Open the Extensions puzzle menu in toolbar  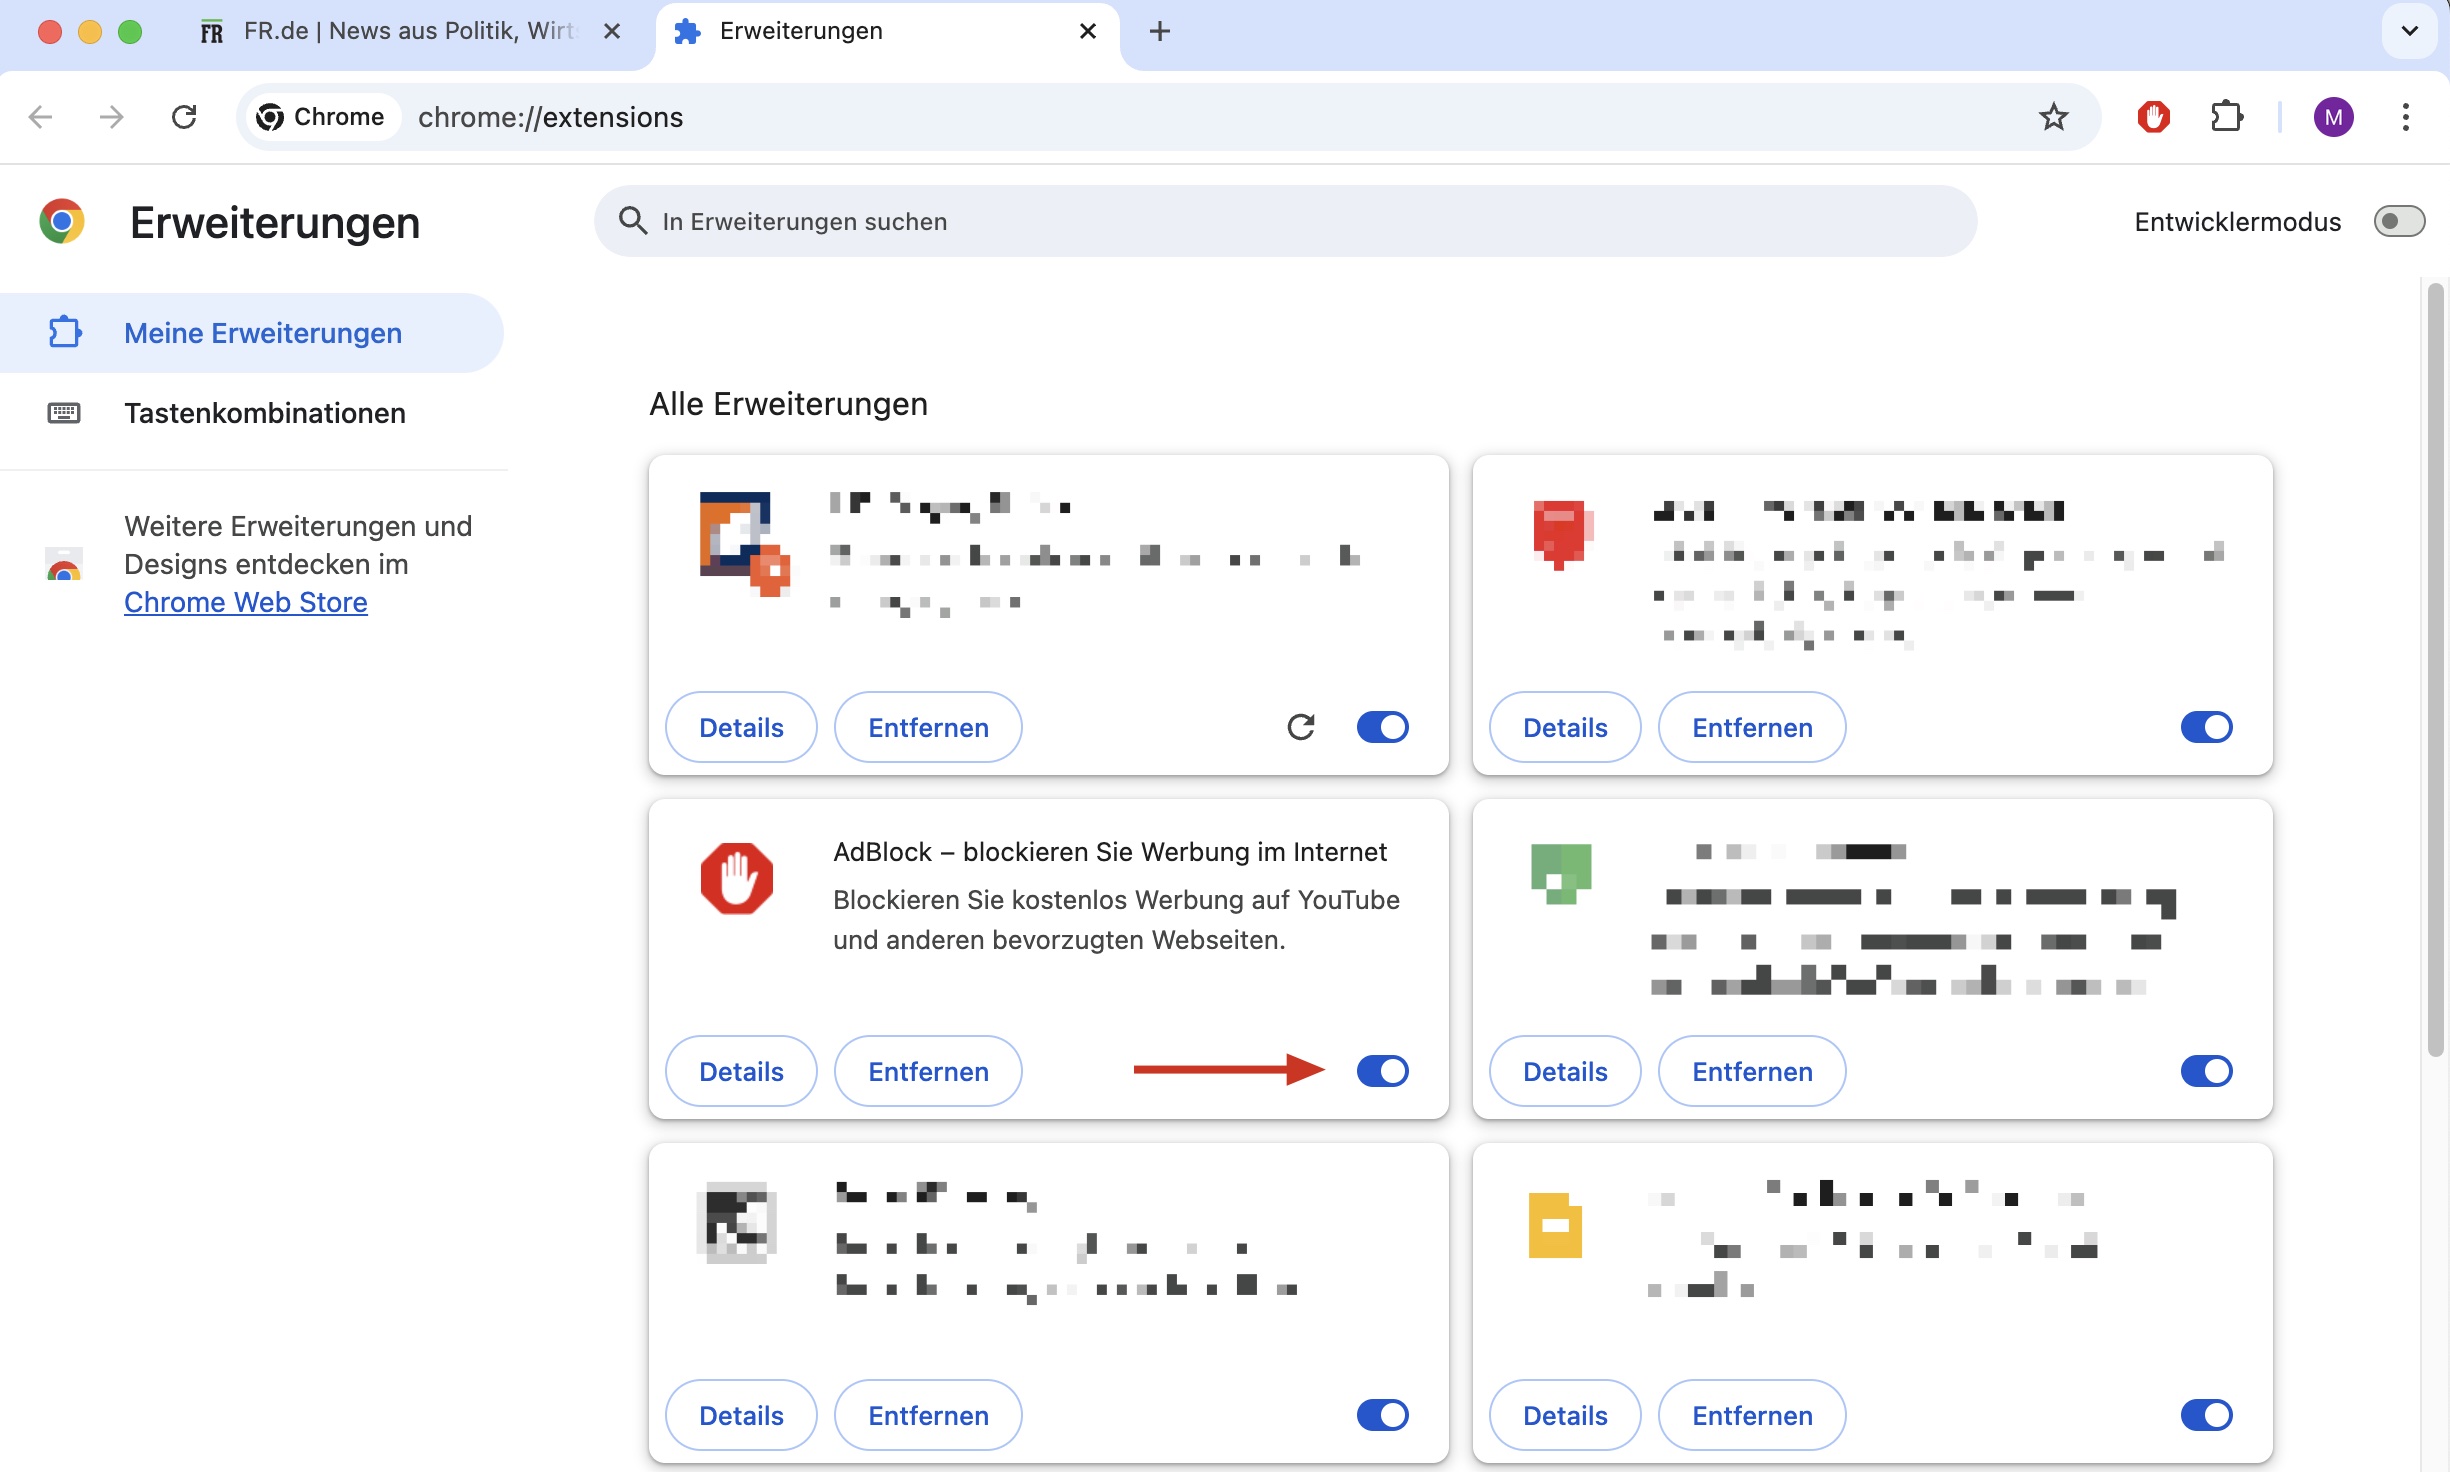[2226, 117]
